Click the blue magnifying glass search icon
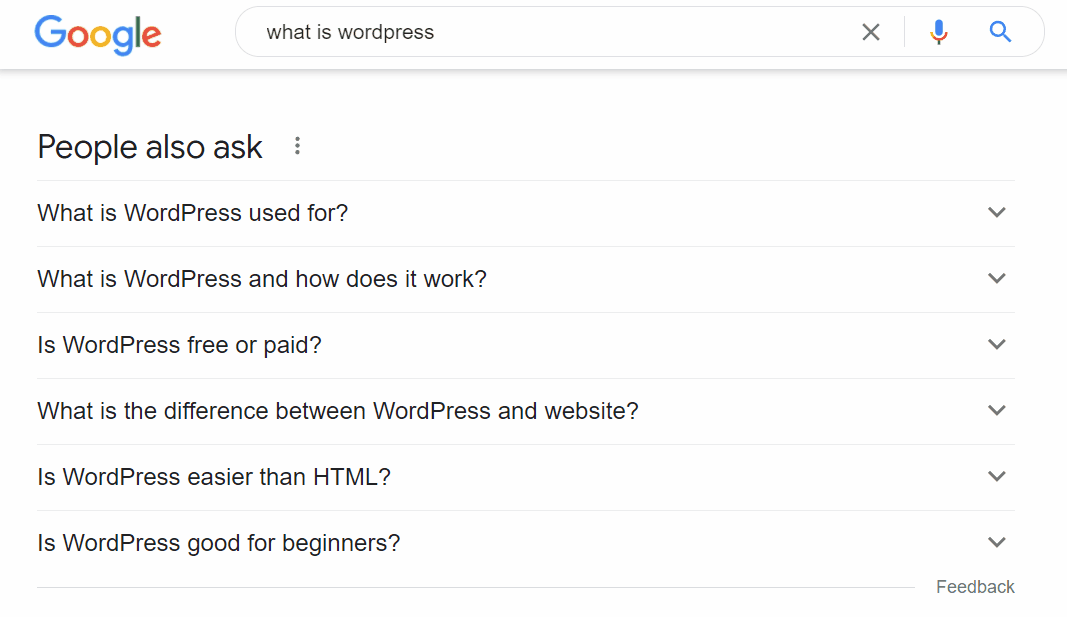 [1000, 32]
